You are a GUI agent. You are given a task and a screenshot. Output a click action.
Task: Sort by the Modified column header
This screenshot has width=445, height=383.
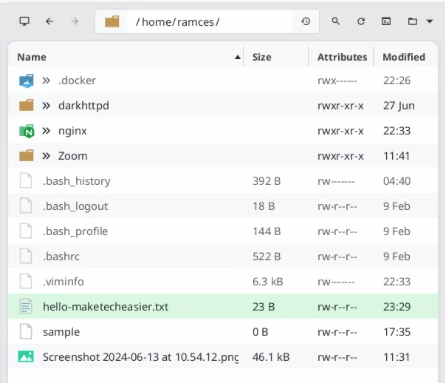pyautogui.click(x=405, y=57)
